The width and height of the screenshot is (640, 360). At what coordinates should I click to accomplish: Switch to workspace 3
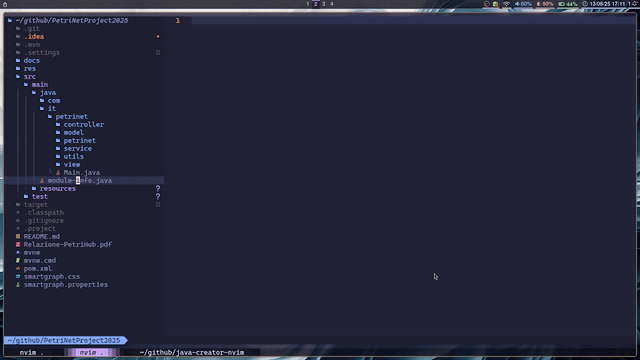(x=324, y=4)
